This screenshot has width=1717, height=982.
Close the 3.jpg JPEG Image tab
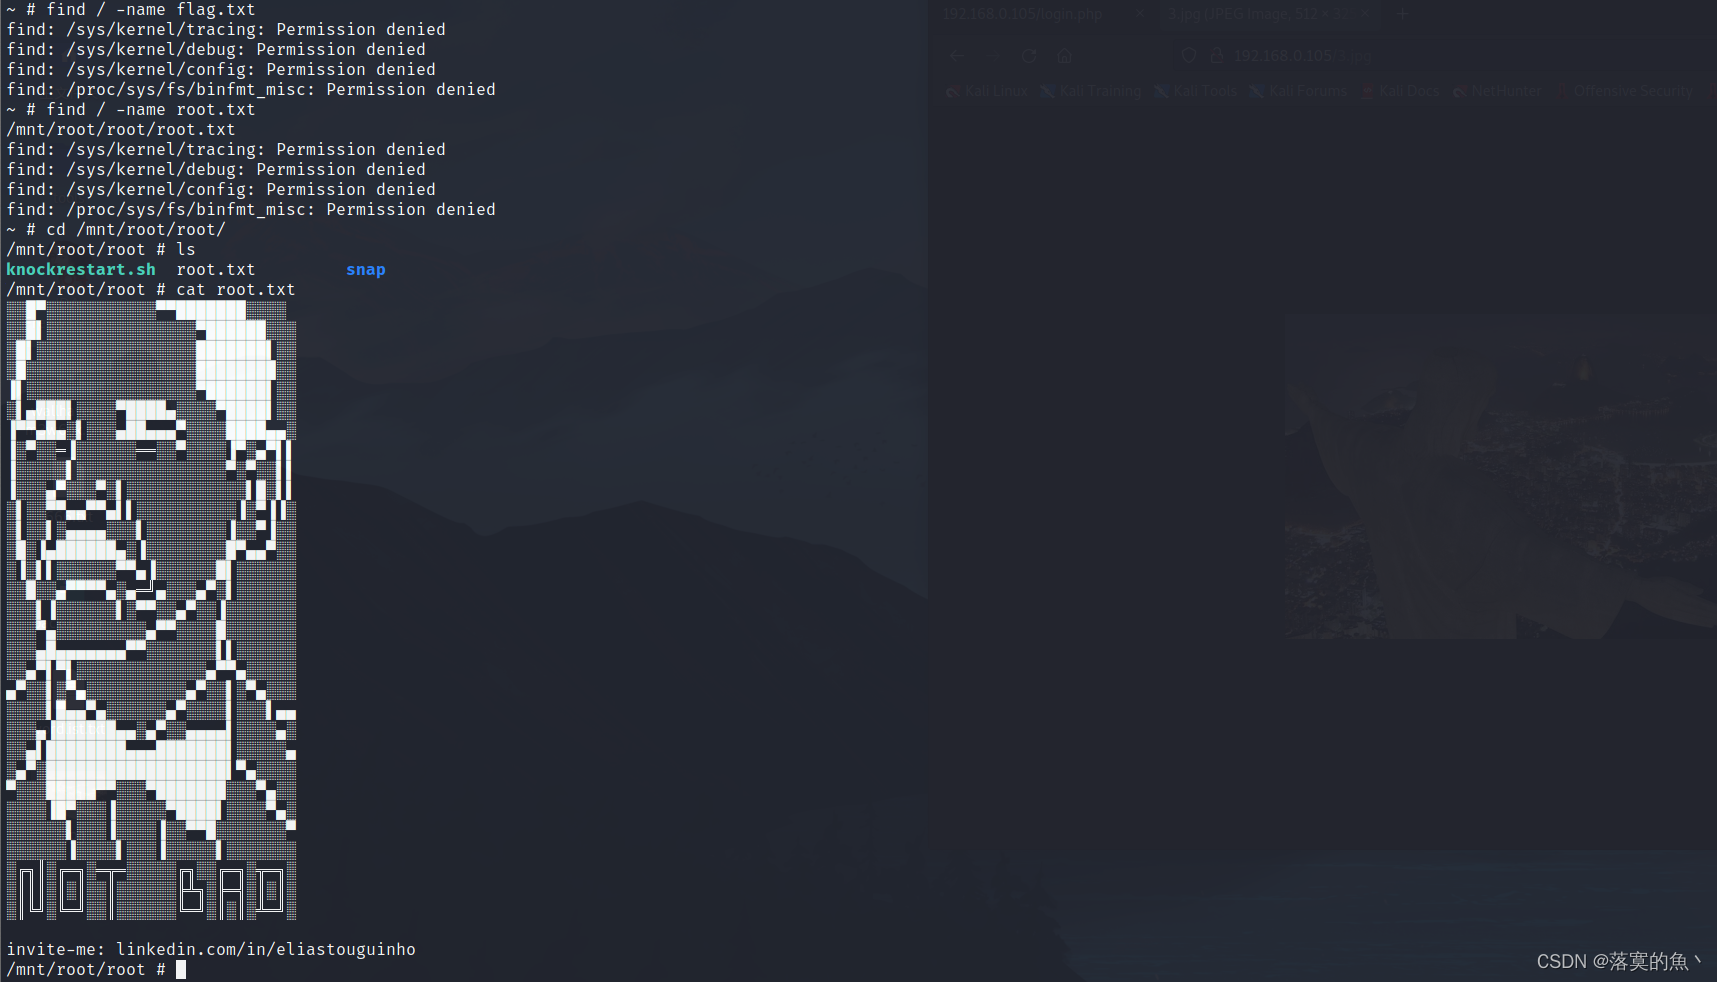pos(1367,15)
